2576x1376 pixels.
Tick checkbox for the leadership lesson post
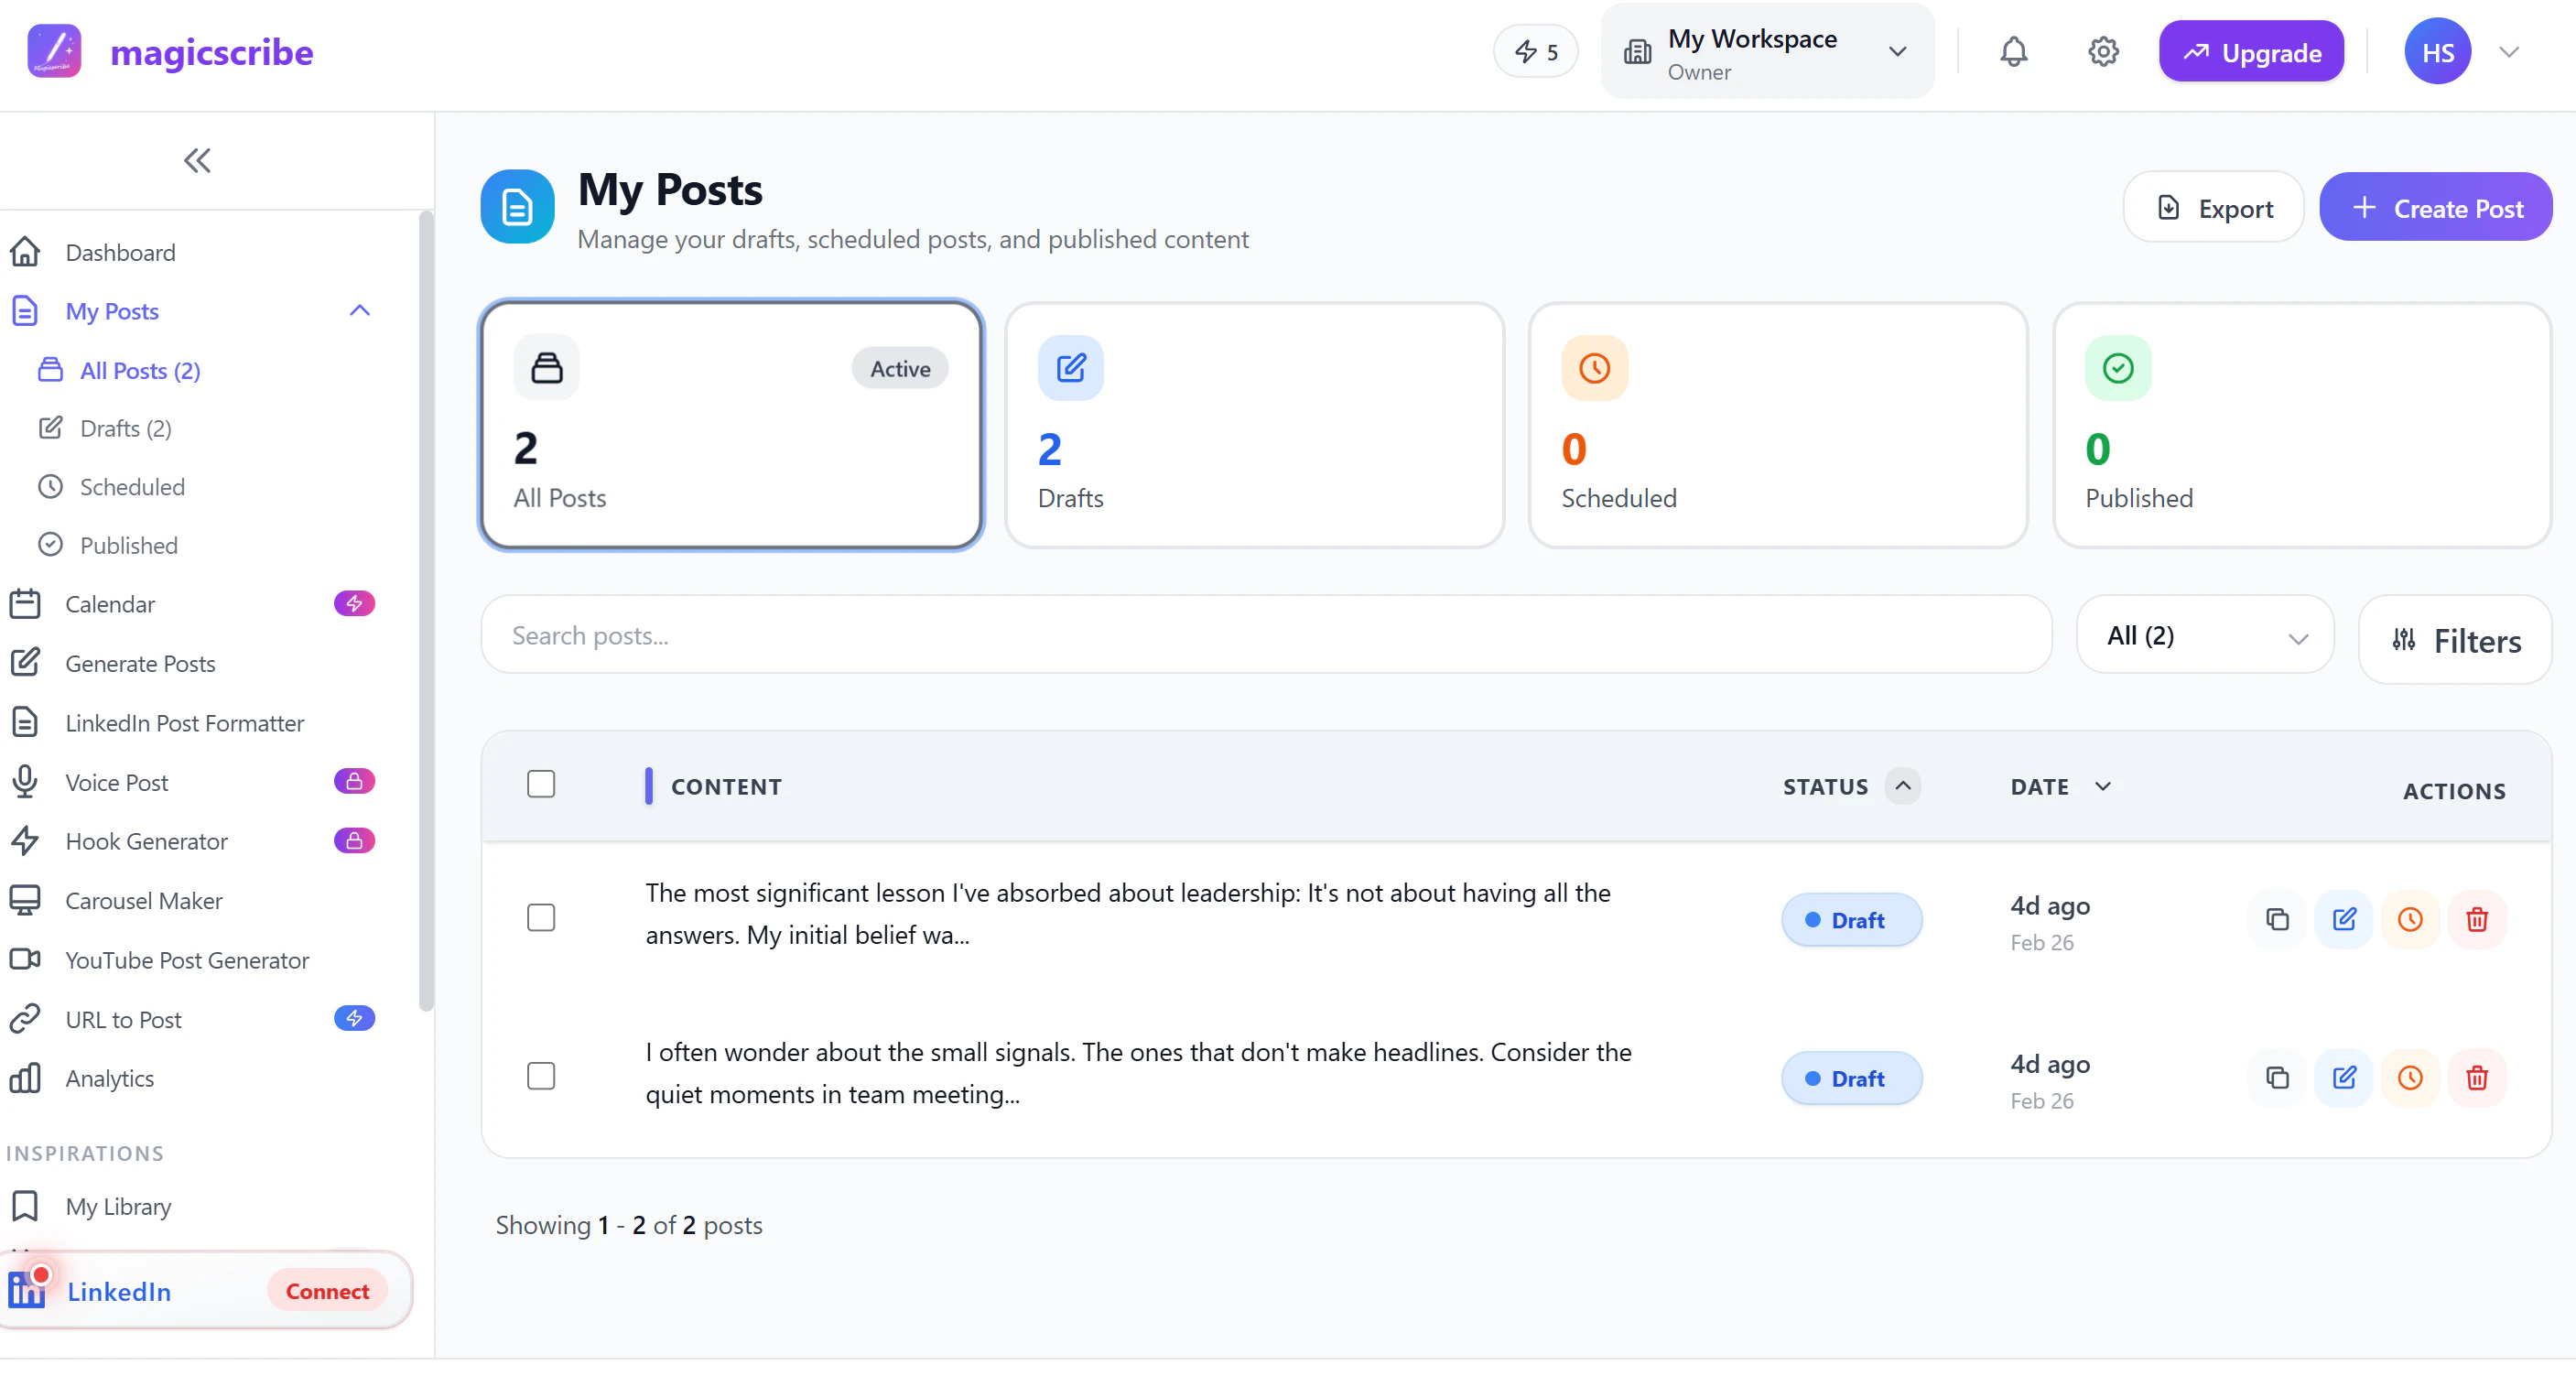coord(541,917)
